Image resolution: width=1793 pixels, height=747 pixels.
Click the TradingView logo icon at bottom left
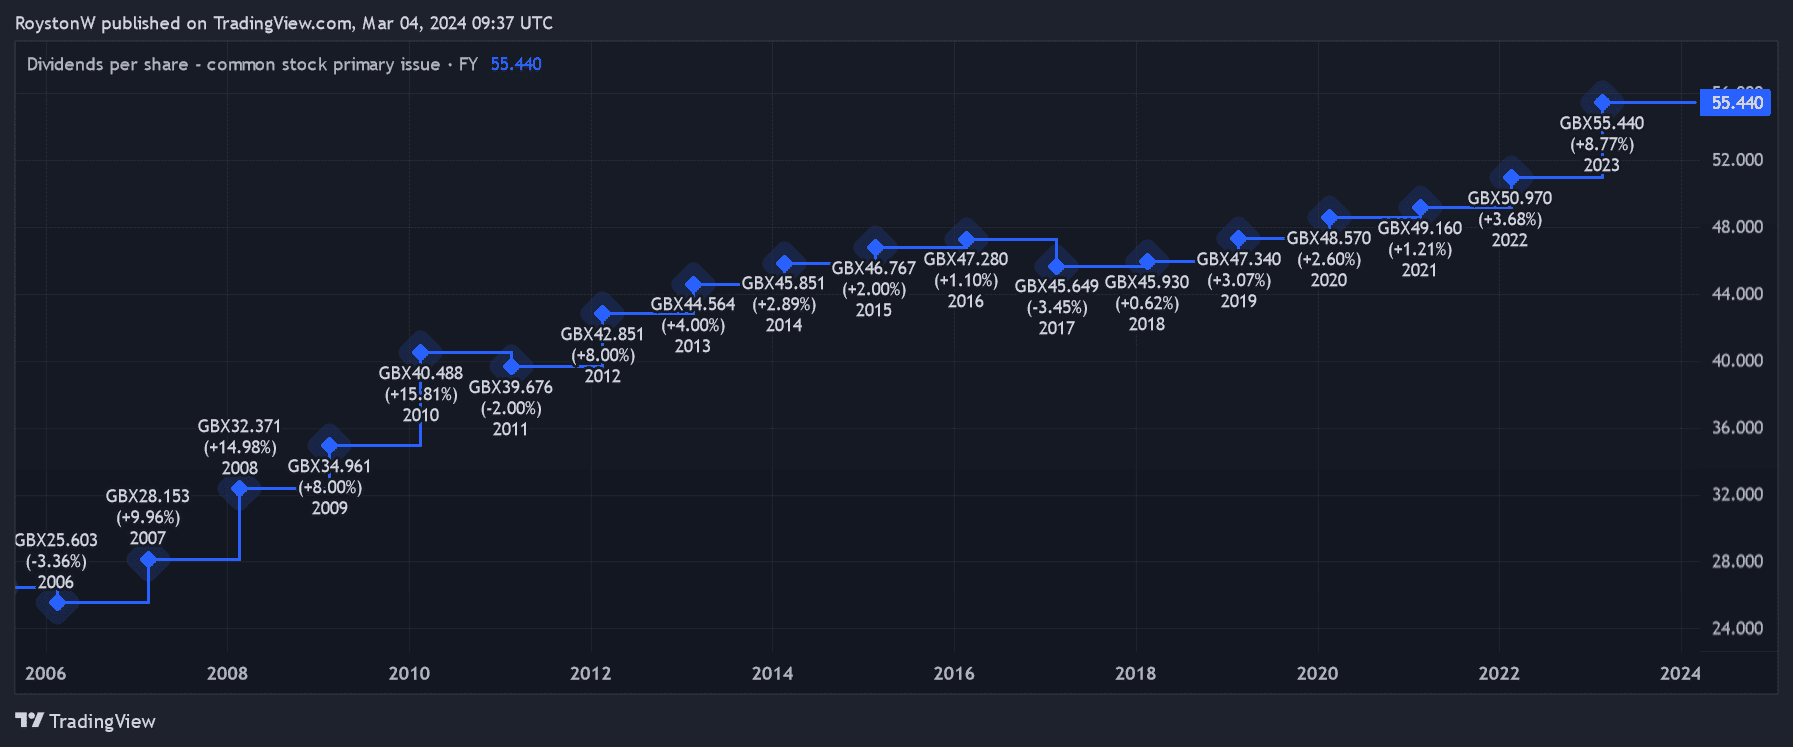[x=29, y=721]
